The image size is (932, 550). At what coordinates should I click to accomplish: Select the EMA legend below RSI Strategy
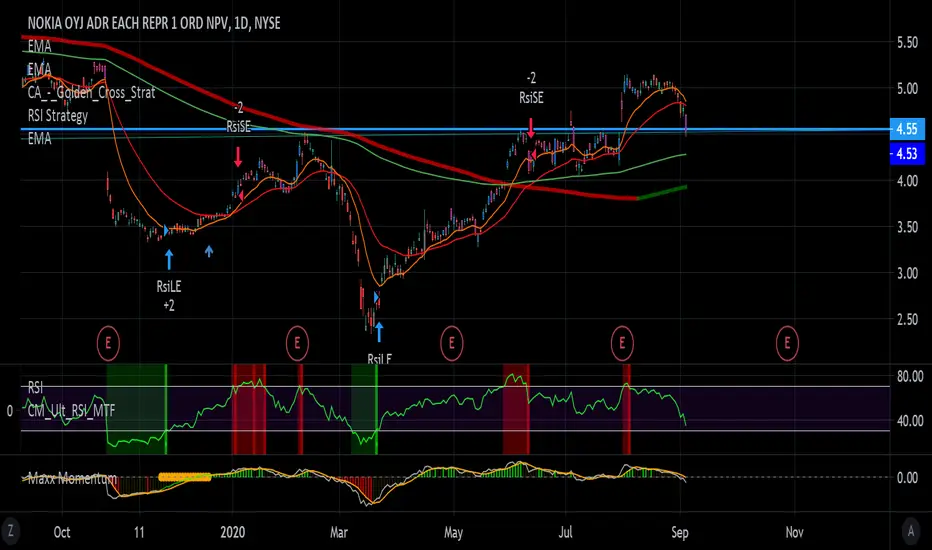(40, 139)
